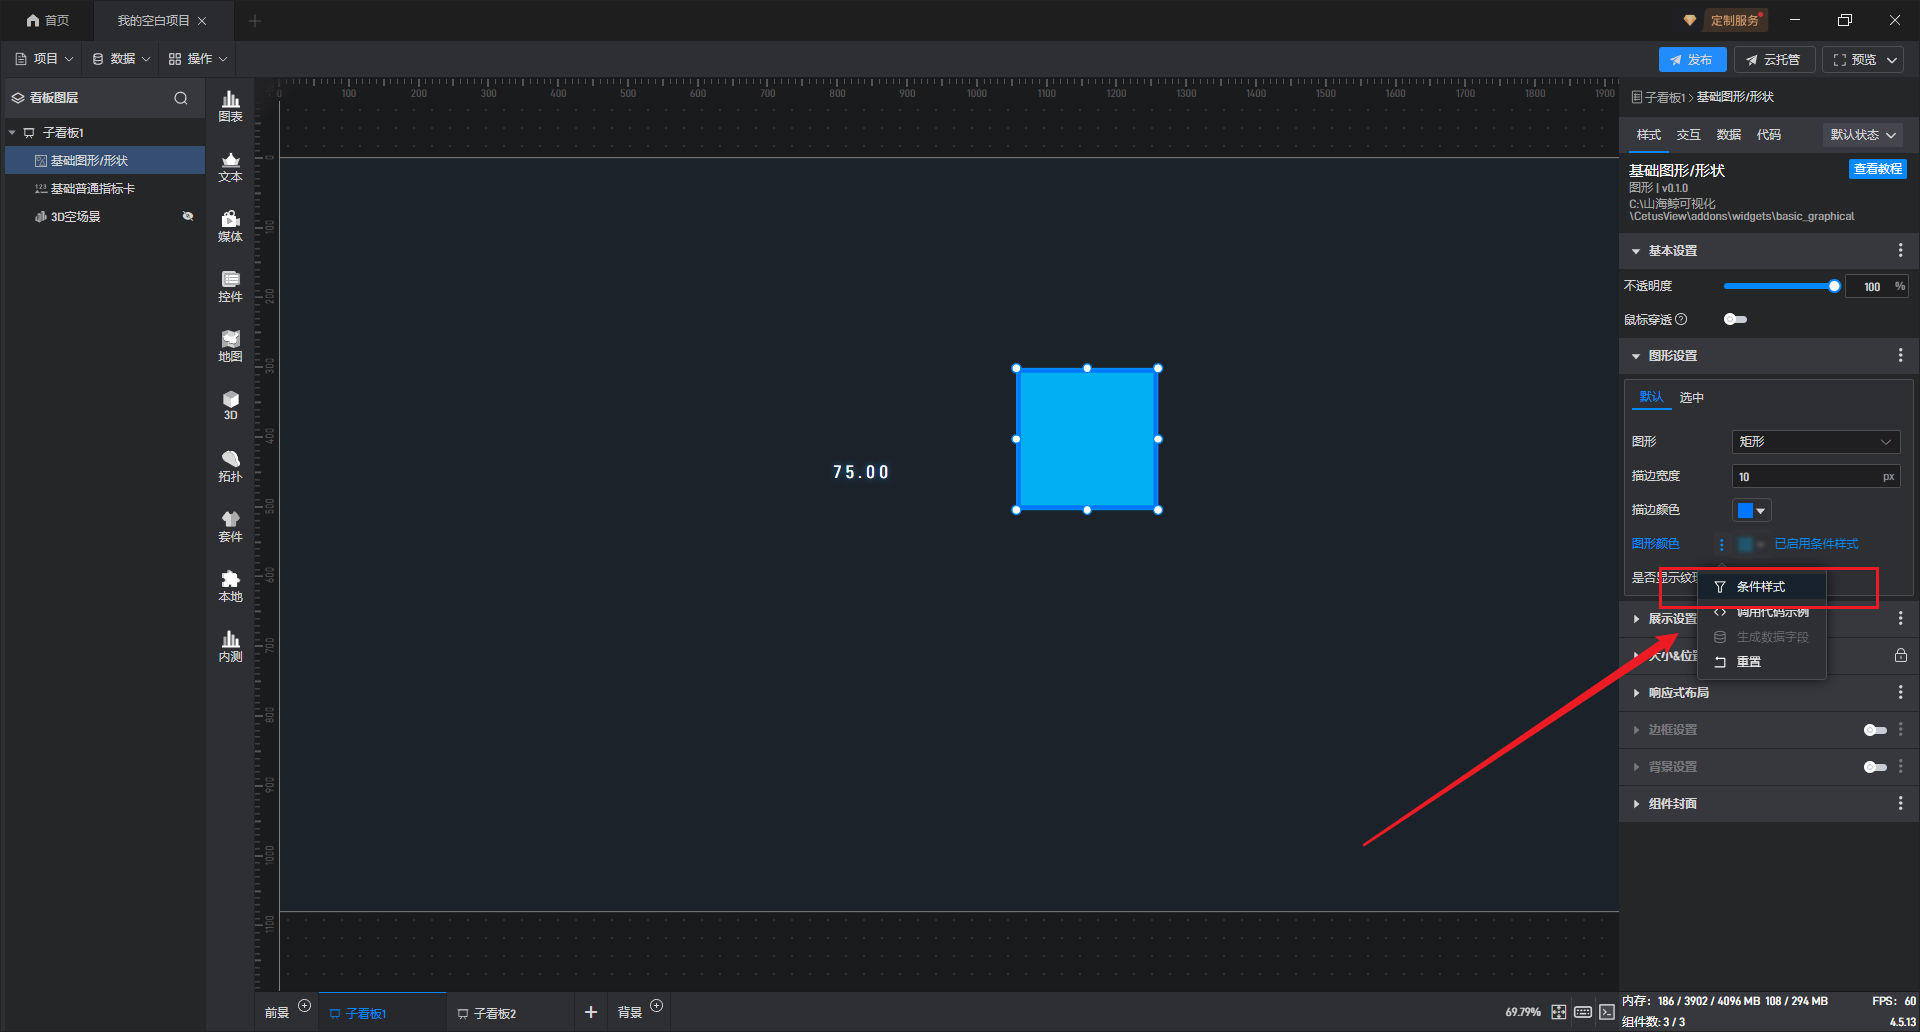Open the 默认状态 state dropdown

click(x=1862, y=135)
